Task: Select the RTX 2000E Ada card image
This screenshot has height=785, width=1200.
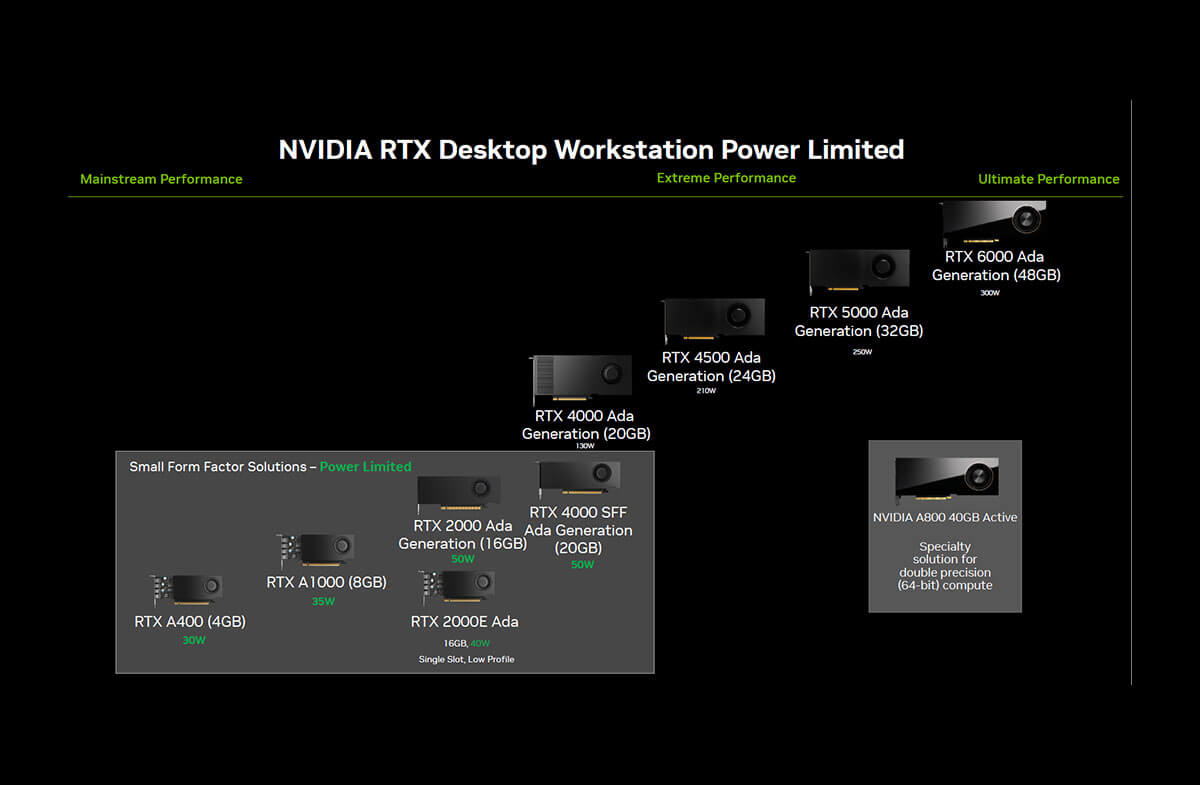Action: tap(458, 589)
